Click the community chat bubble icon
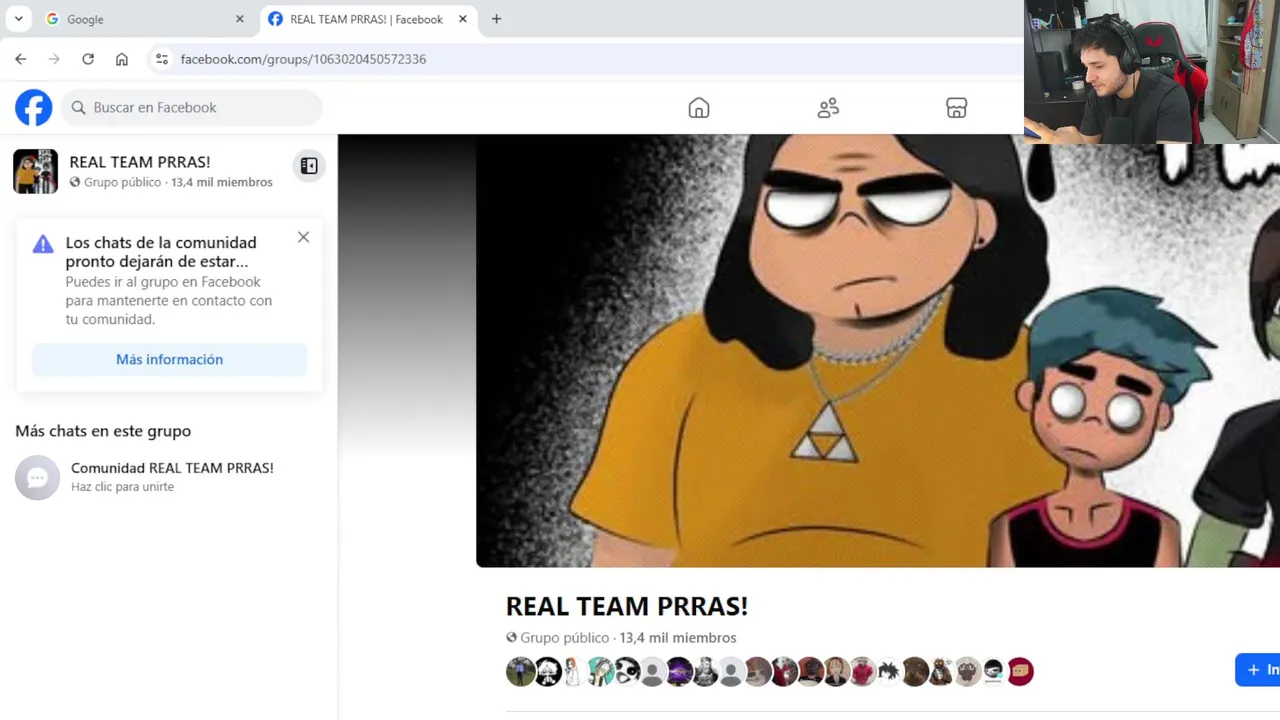Screen dimensions: 1280x720 [x=37, y=477]
